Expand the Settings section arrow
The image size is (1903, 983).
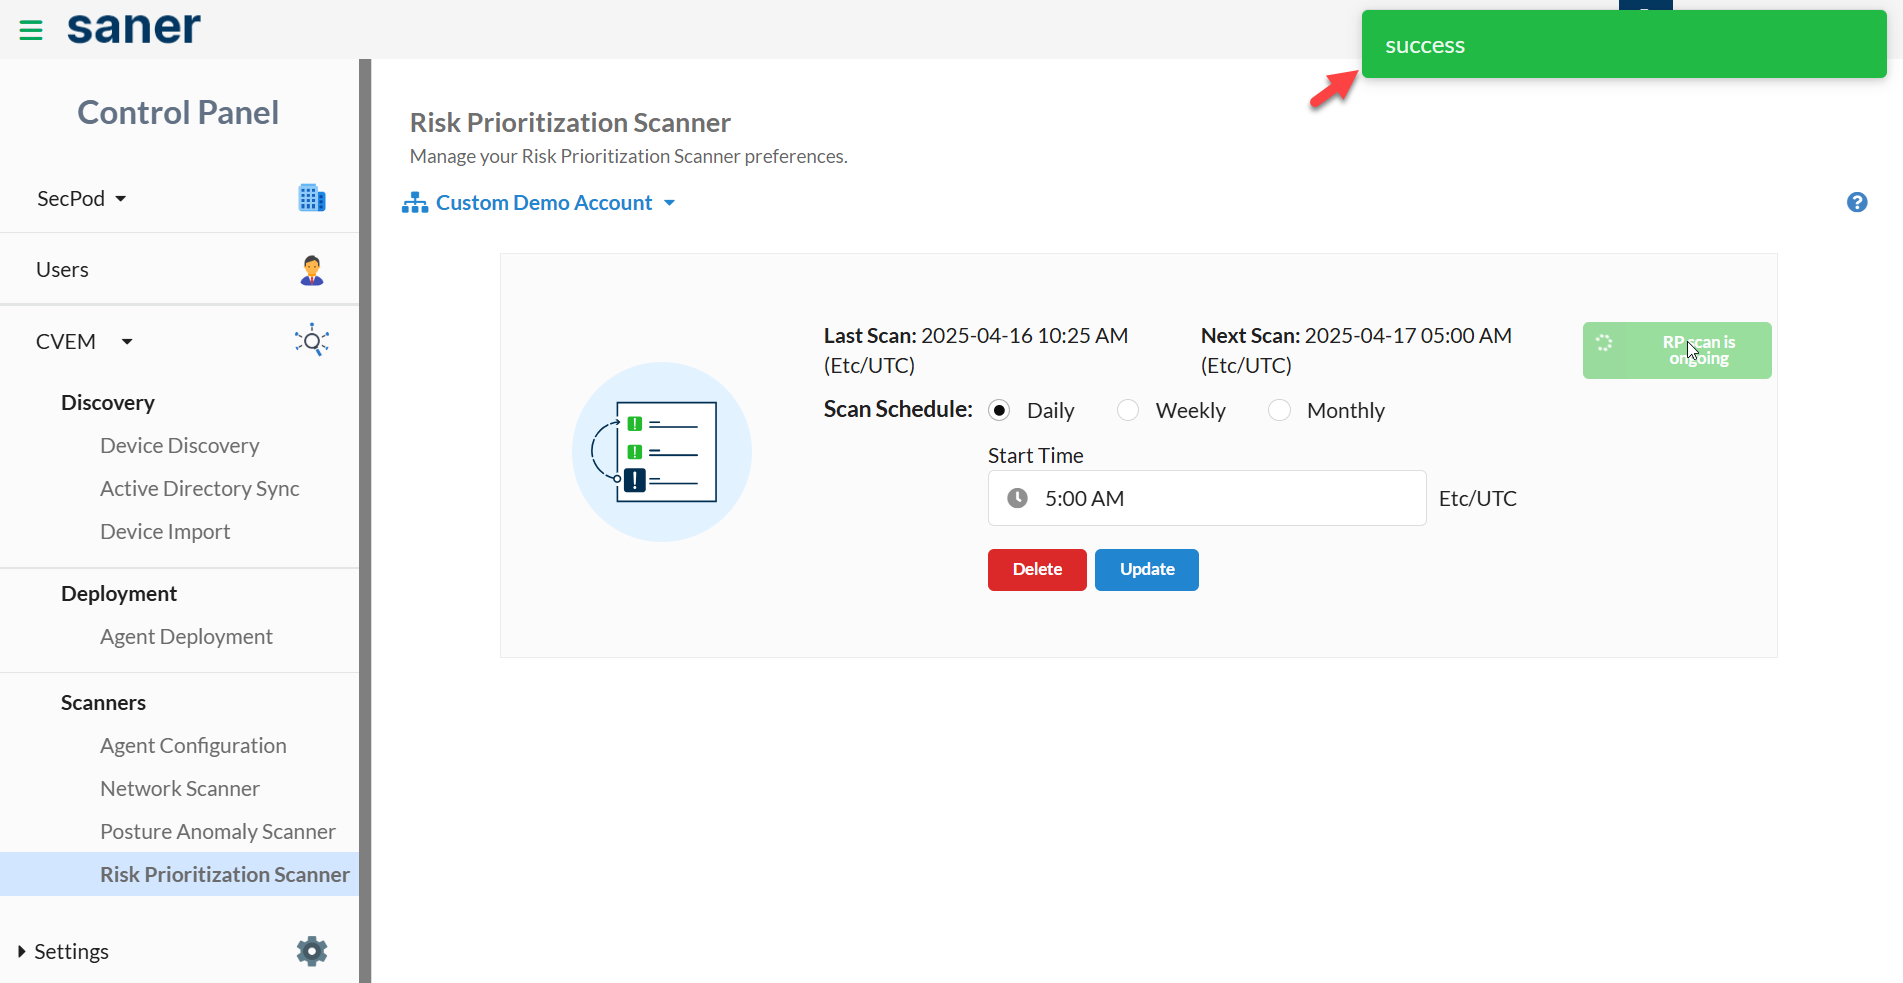point(22,951)
